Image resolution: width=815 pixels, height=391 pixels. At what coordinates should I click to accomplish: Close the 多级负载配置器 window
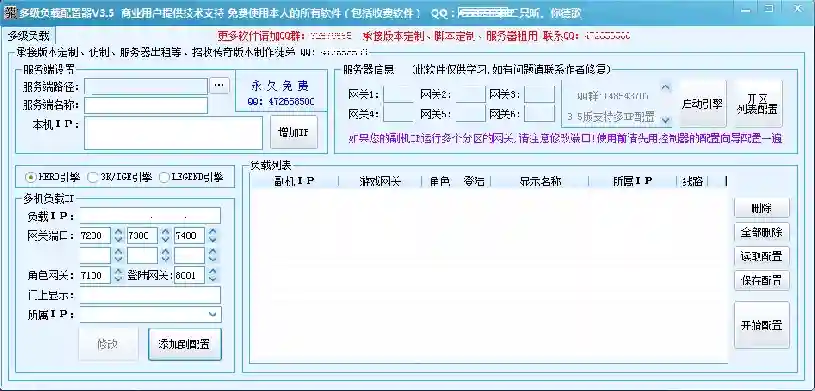click(x=798, y=9)
